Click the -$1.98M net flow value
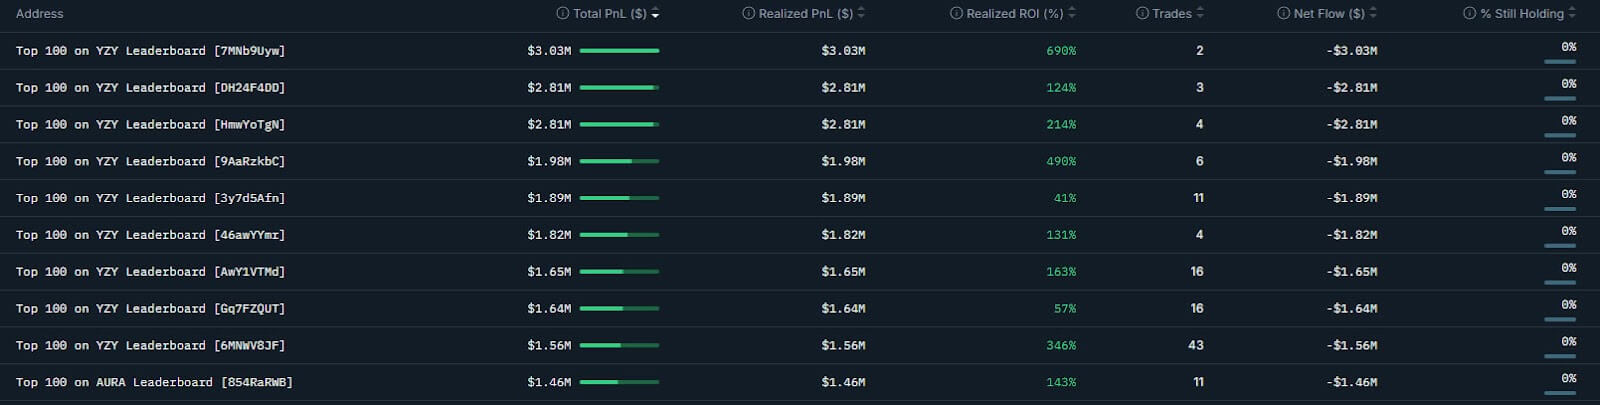The image size is (1600, 405). 1352,161
